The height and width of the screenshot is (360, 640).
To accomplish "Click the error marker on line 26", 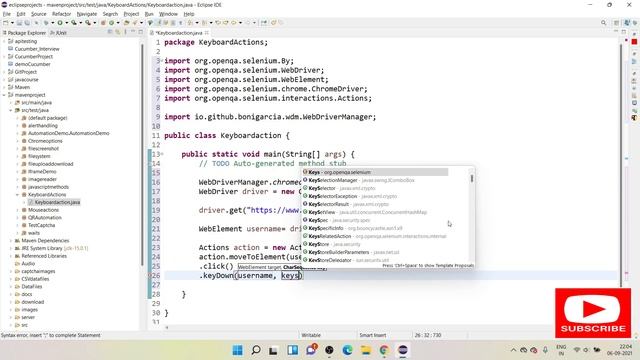I will click(x=150, y=276).
